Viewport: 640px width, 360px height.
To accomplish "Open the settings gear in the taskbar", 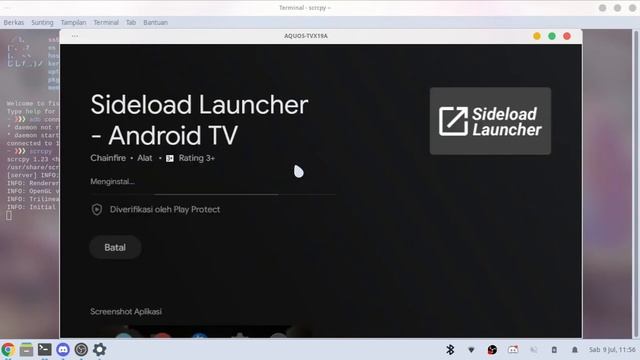I will (x=100, y=349).
